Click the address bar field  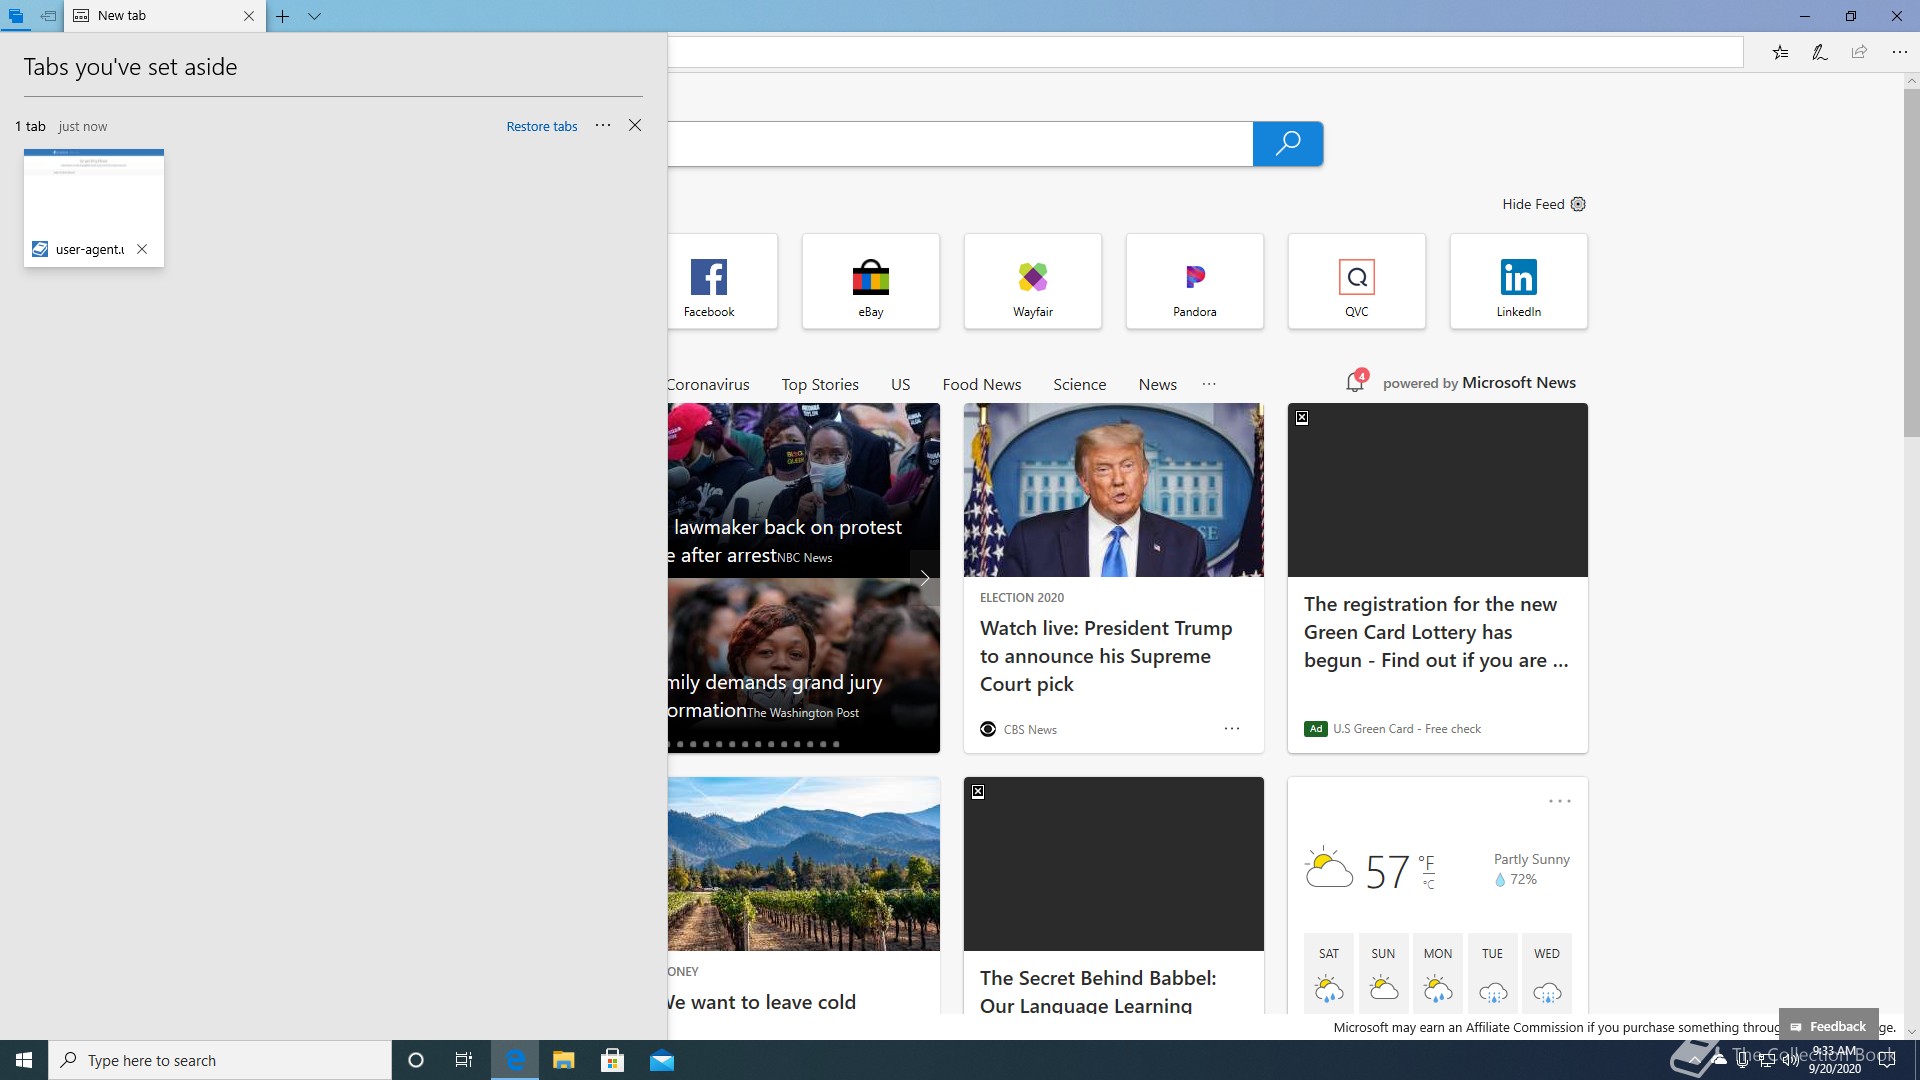click(x=1205, y=52)
